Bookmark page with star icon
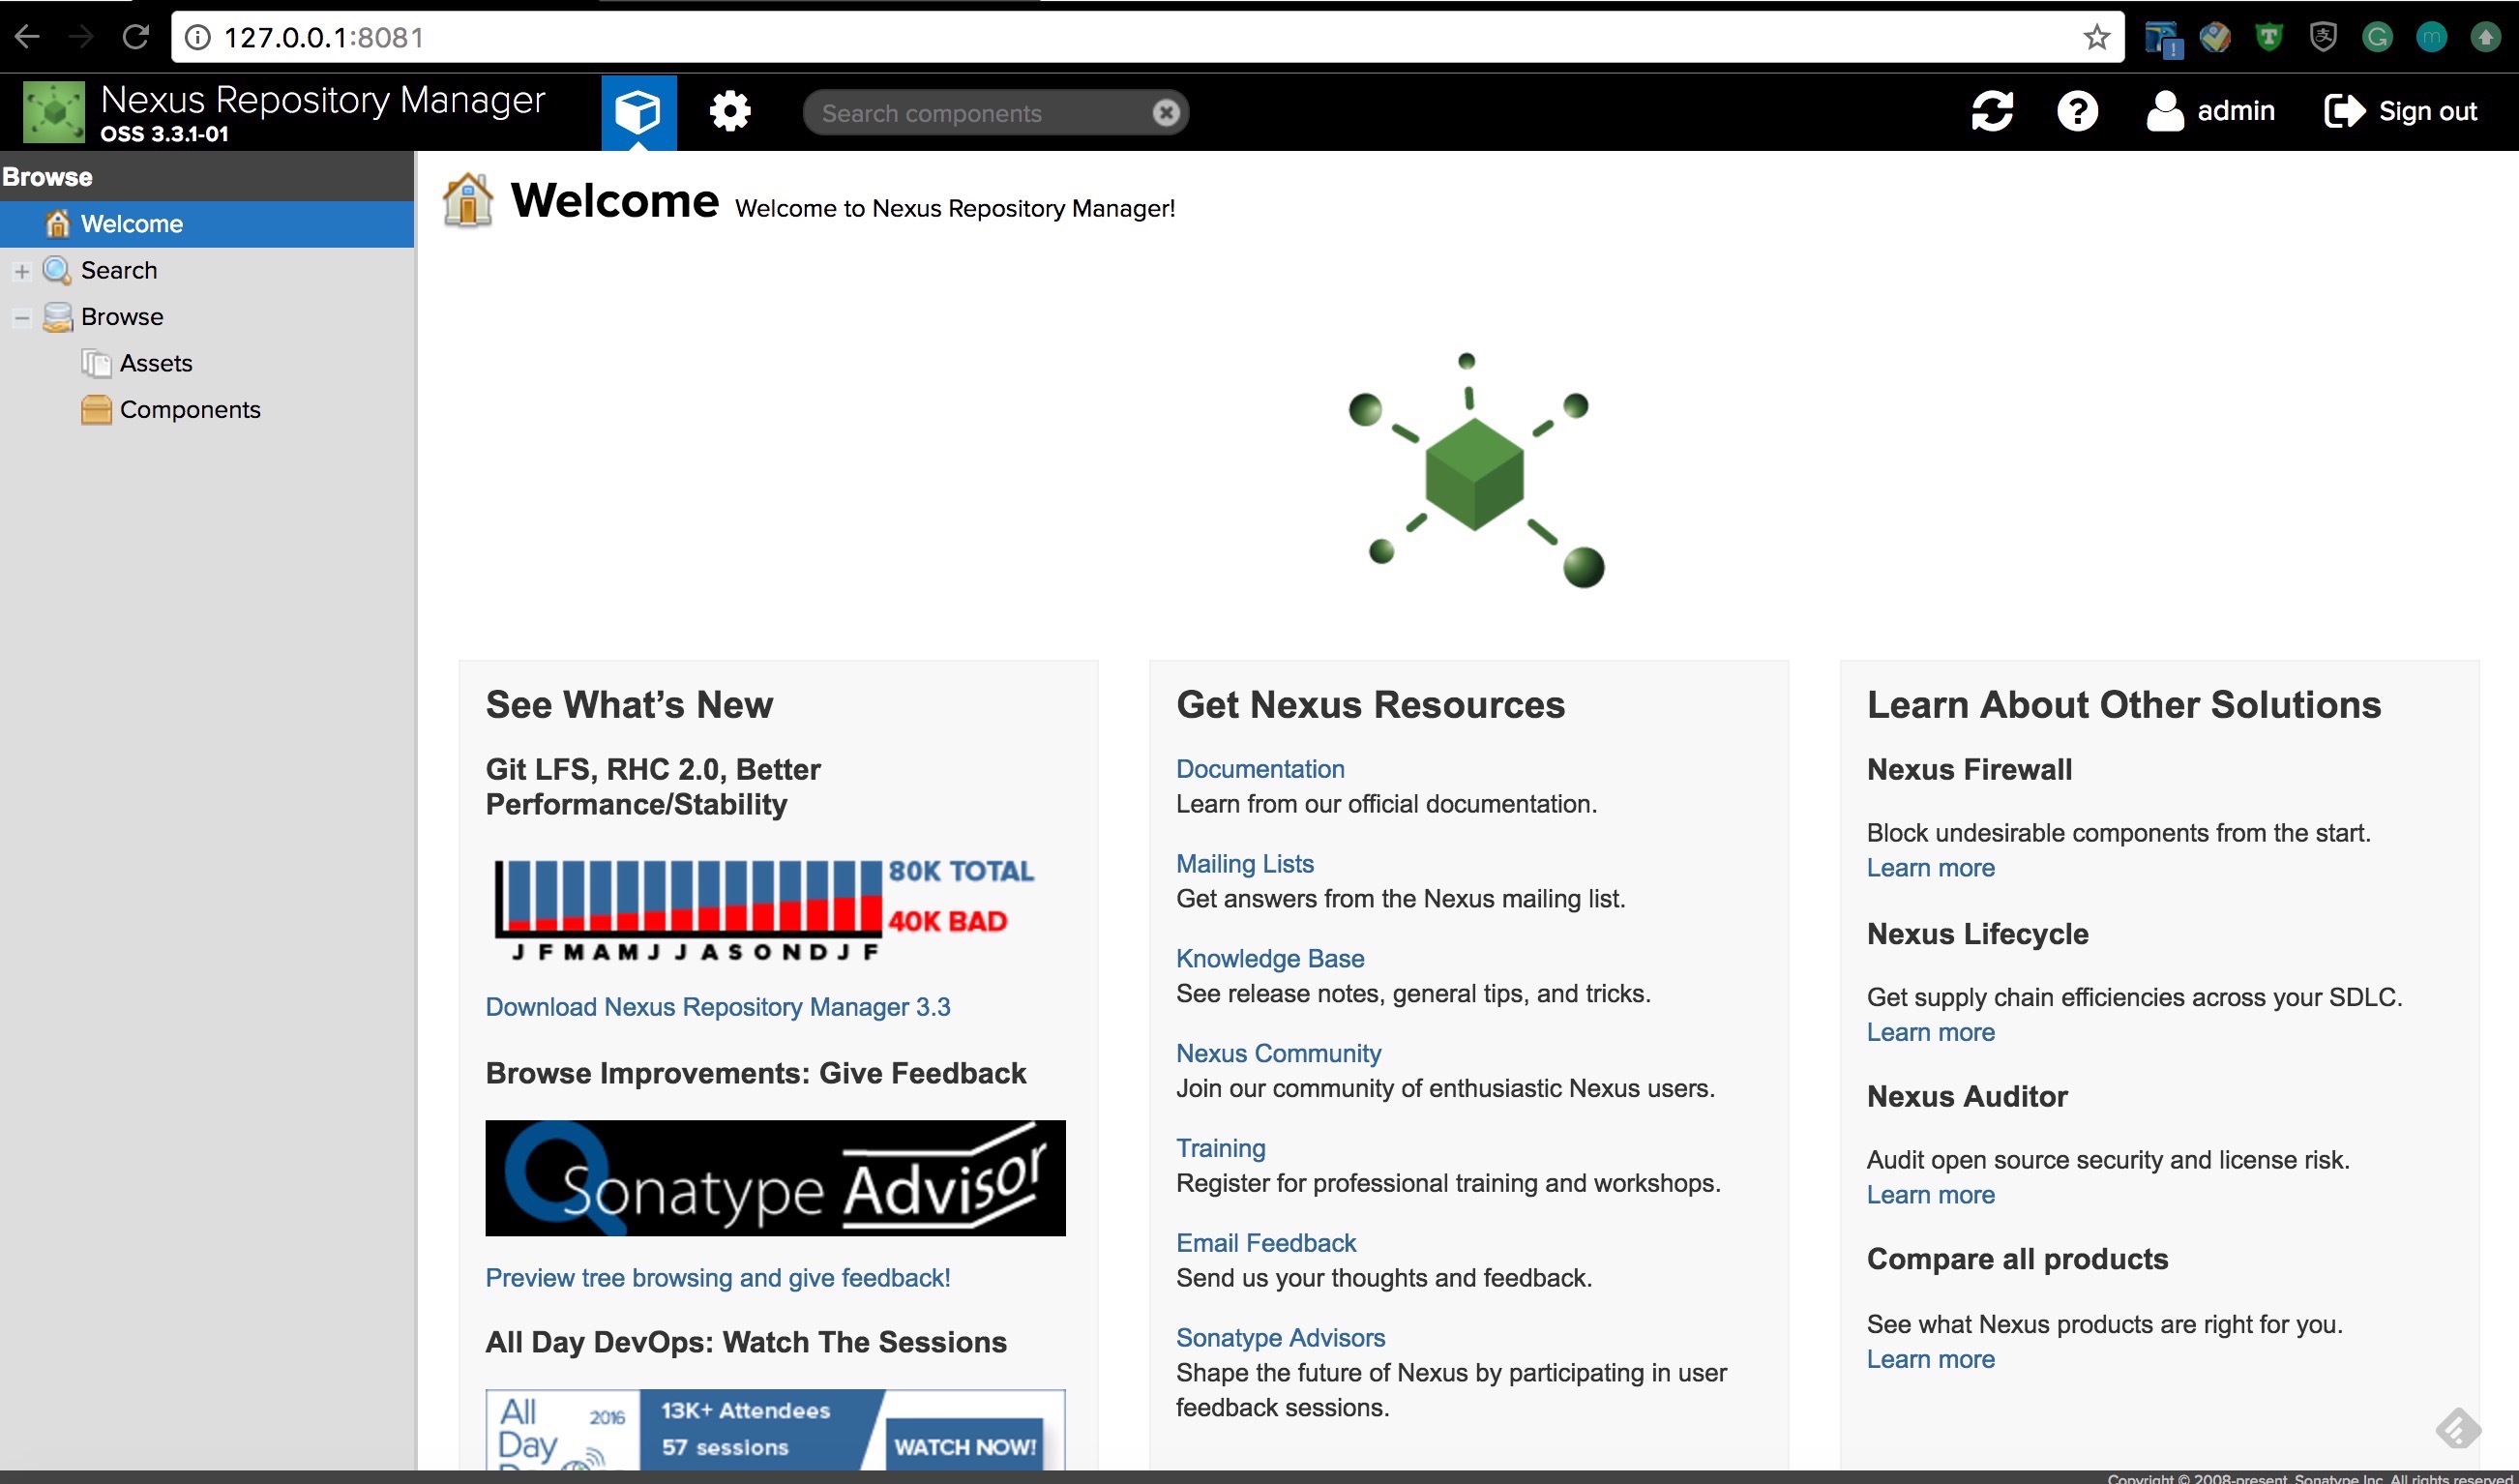Viewport: 2519px width, 1484px height. 2096,38
